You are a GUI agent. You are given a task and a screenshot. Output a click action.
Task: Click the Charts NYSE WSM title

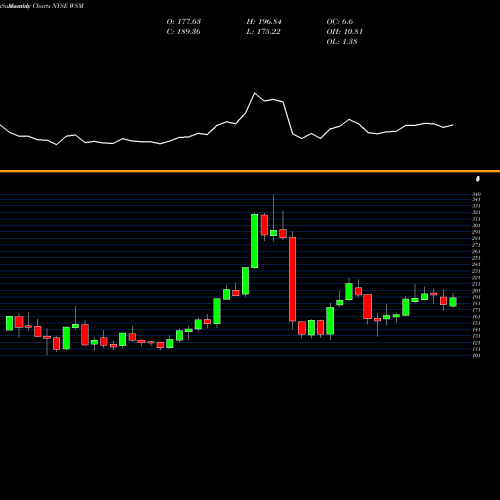point(58,6)
